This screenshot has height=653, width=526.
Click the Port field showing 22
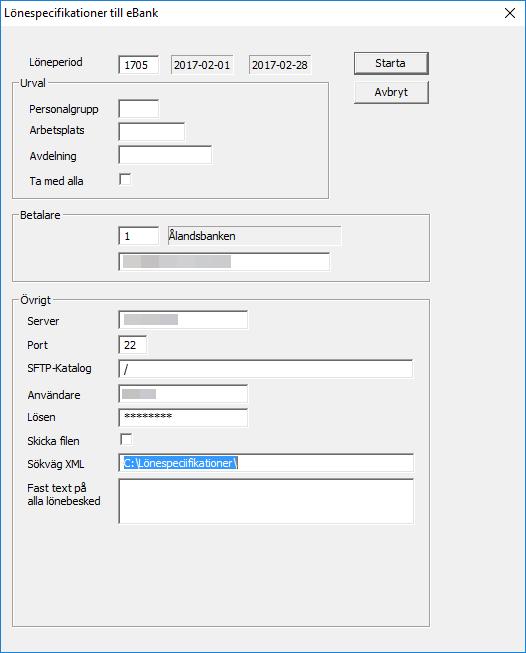[132, 345]
